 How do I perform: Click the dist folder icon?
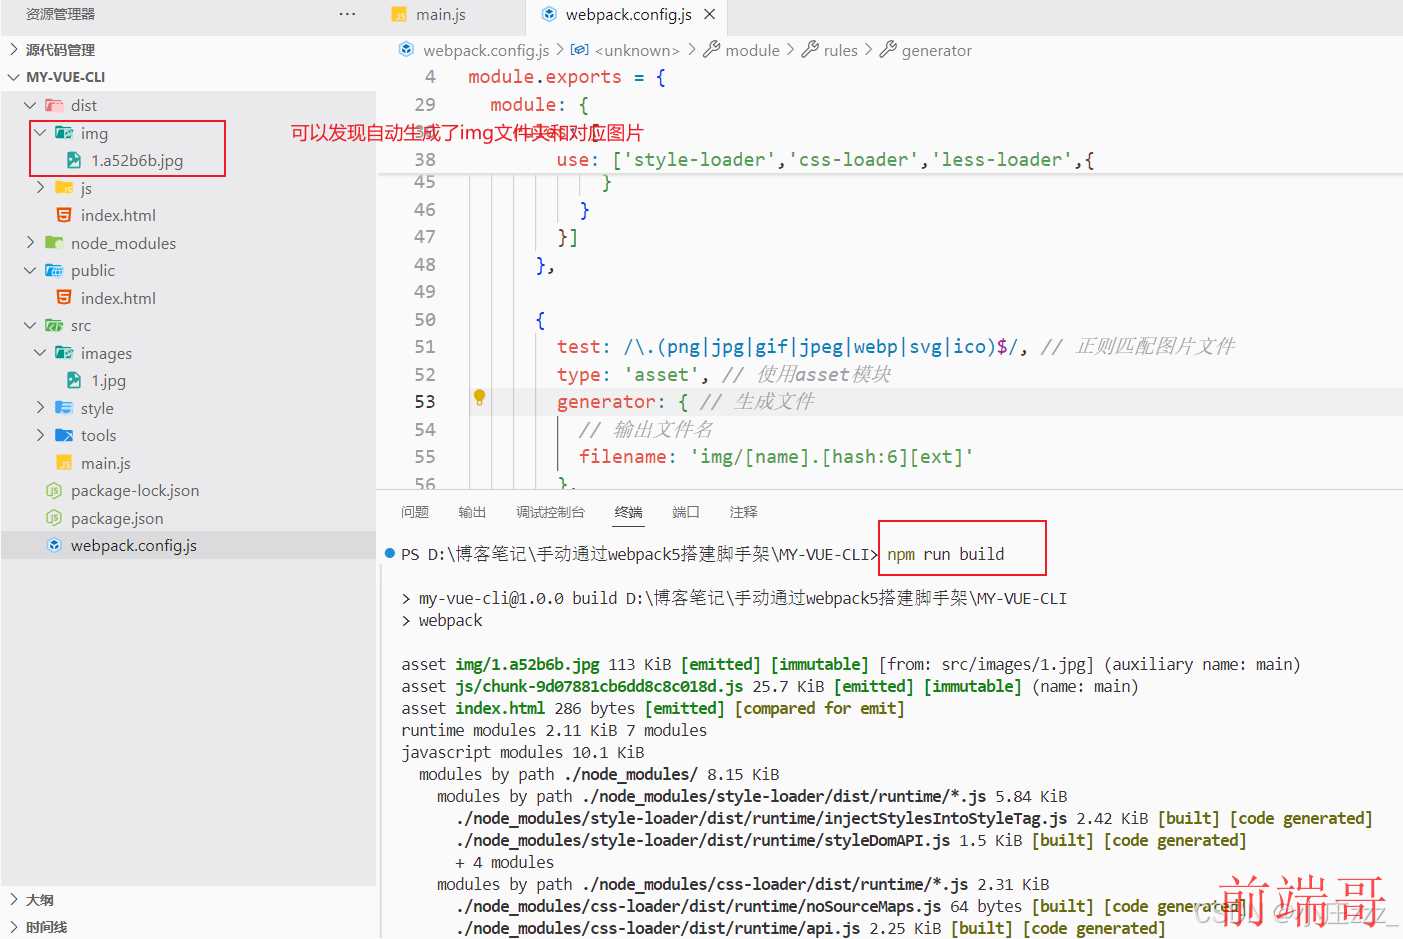54,105
